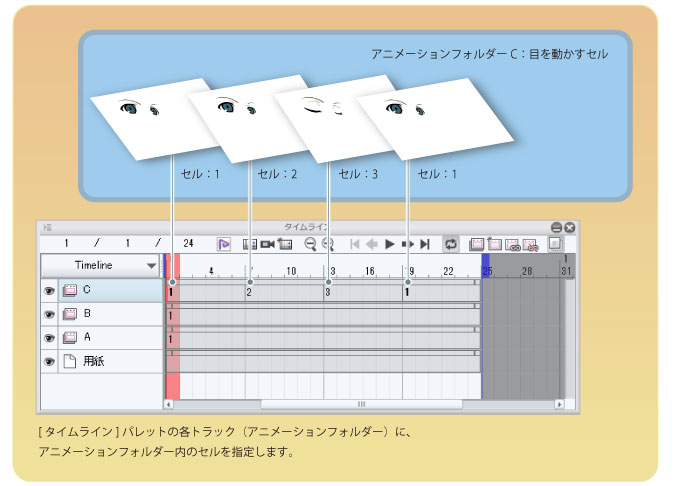
Task: Click the current frame number field
Action: click(66, 243)
